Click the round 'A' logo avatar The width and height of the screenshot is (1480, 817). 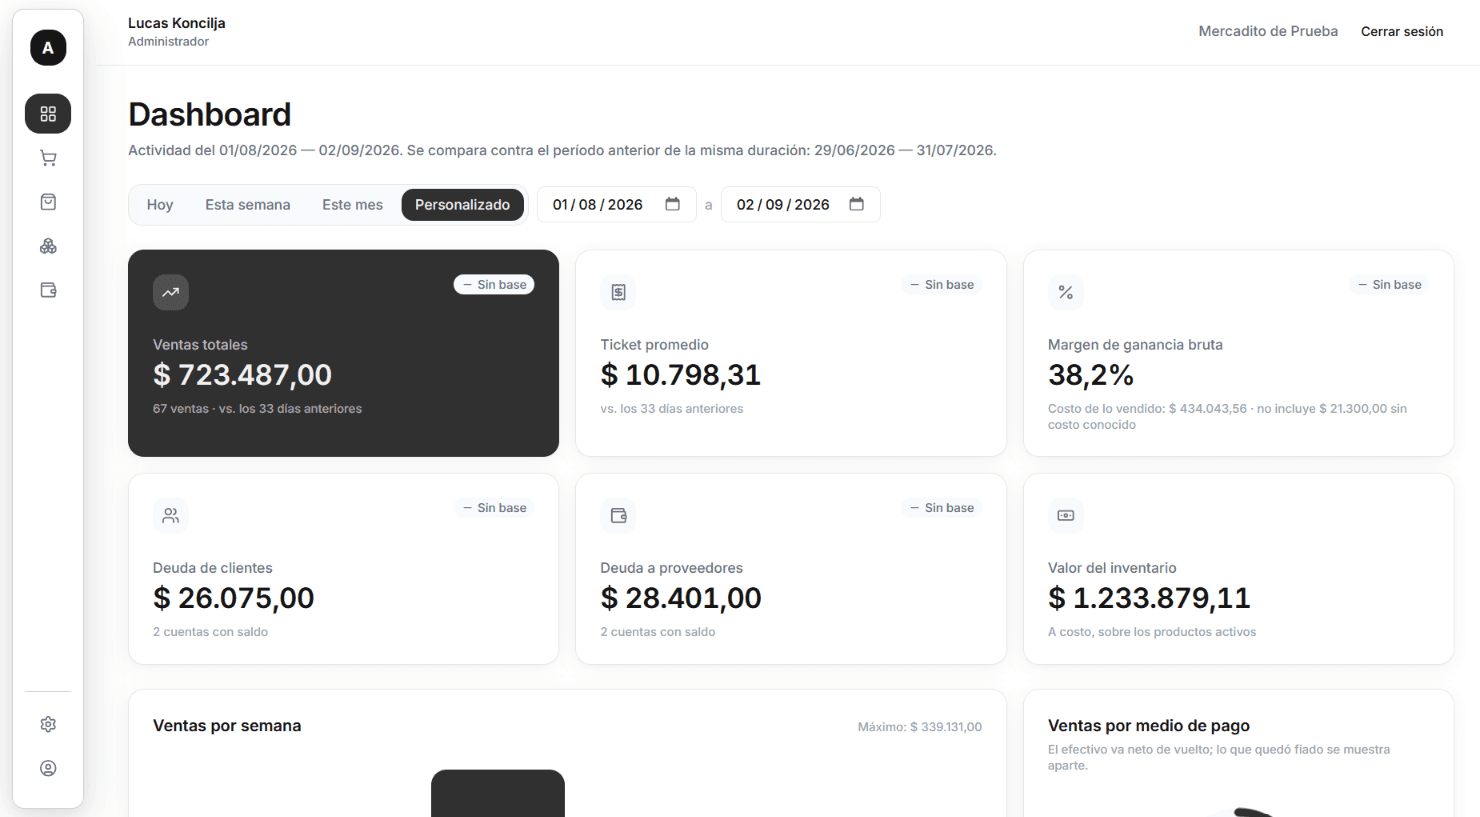(x=48, y=48)
